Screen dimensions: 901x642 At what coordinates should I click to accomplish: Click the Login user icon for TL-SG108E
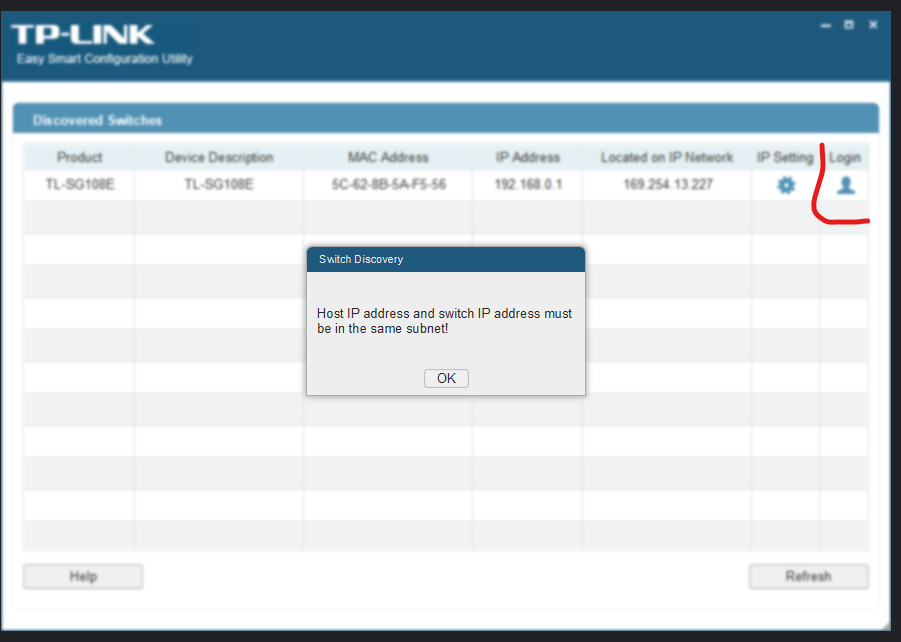coord(845,185)
